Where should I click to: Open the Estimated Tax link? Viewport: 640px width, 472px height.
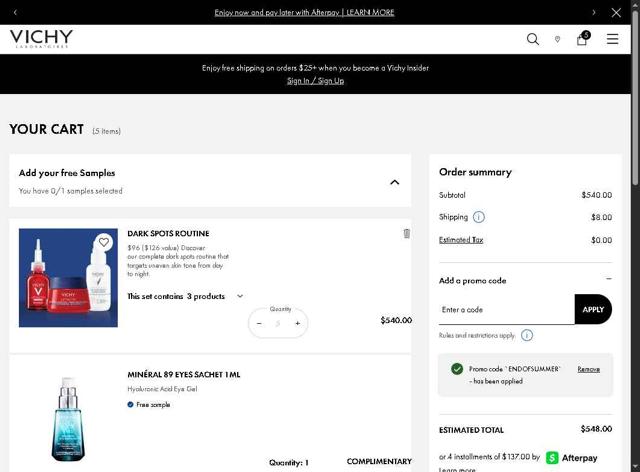click(x=461, y=240)
